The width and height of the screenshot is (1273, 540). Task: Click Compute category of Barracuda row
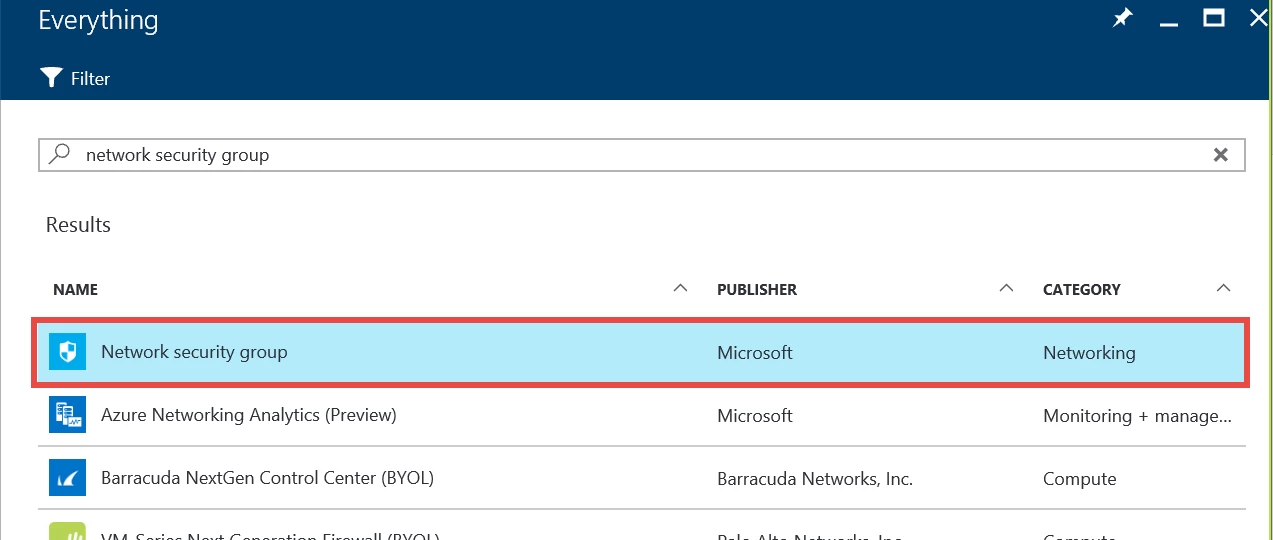(x=1079, y=479)
